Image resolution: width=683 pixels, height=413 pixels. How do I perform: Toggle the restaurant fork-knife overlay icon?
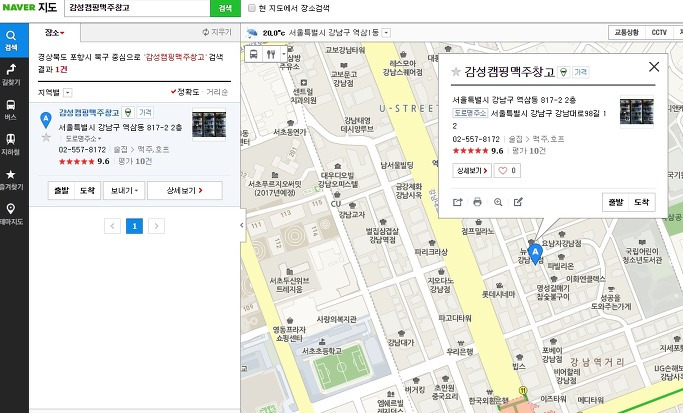[x=271, y=54]
